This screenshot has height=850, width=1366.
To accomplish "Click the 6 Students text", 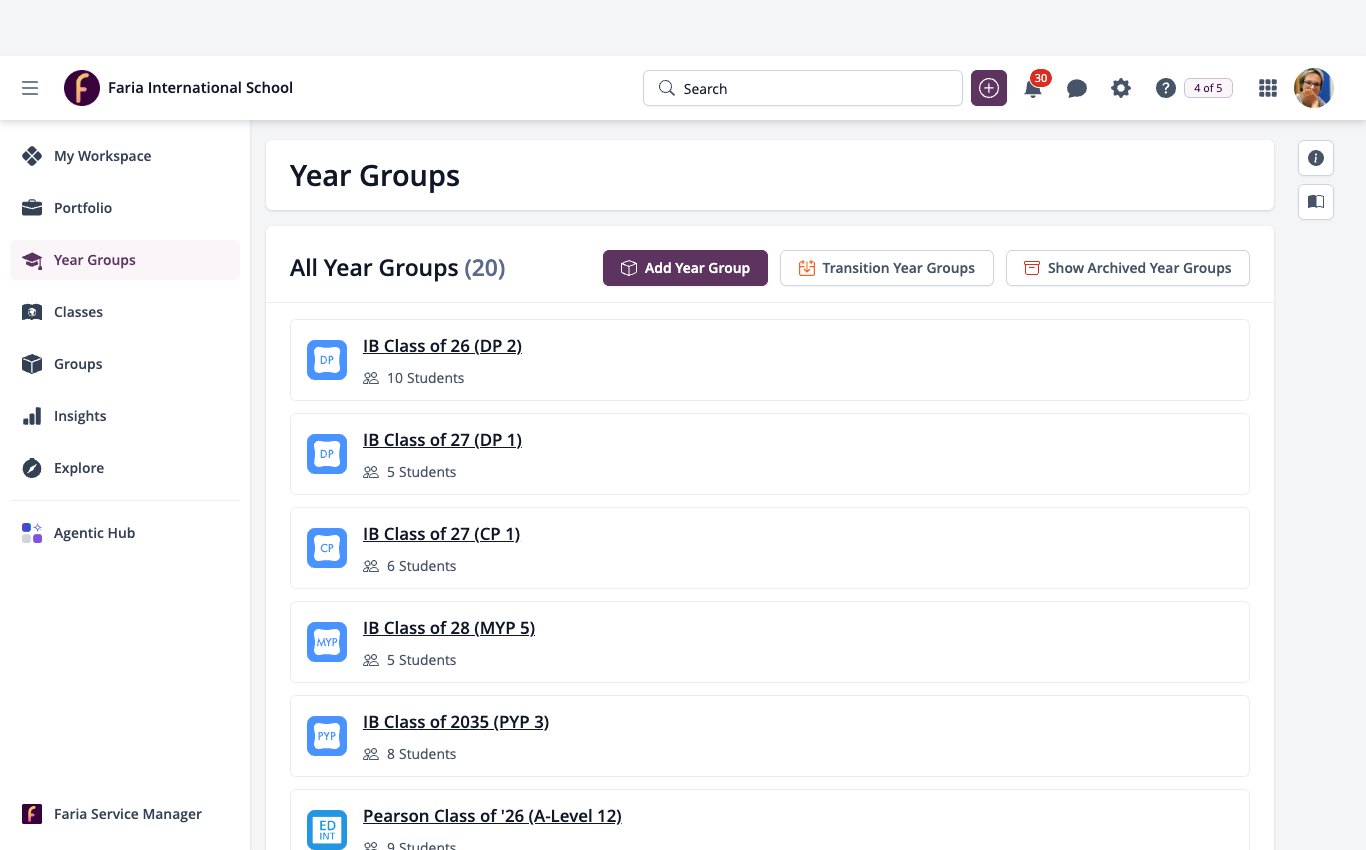I will pyautogui.click(x=421, y=566).
